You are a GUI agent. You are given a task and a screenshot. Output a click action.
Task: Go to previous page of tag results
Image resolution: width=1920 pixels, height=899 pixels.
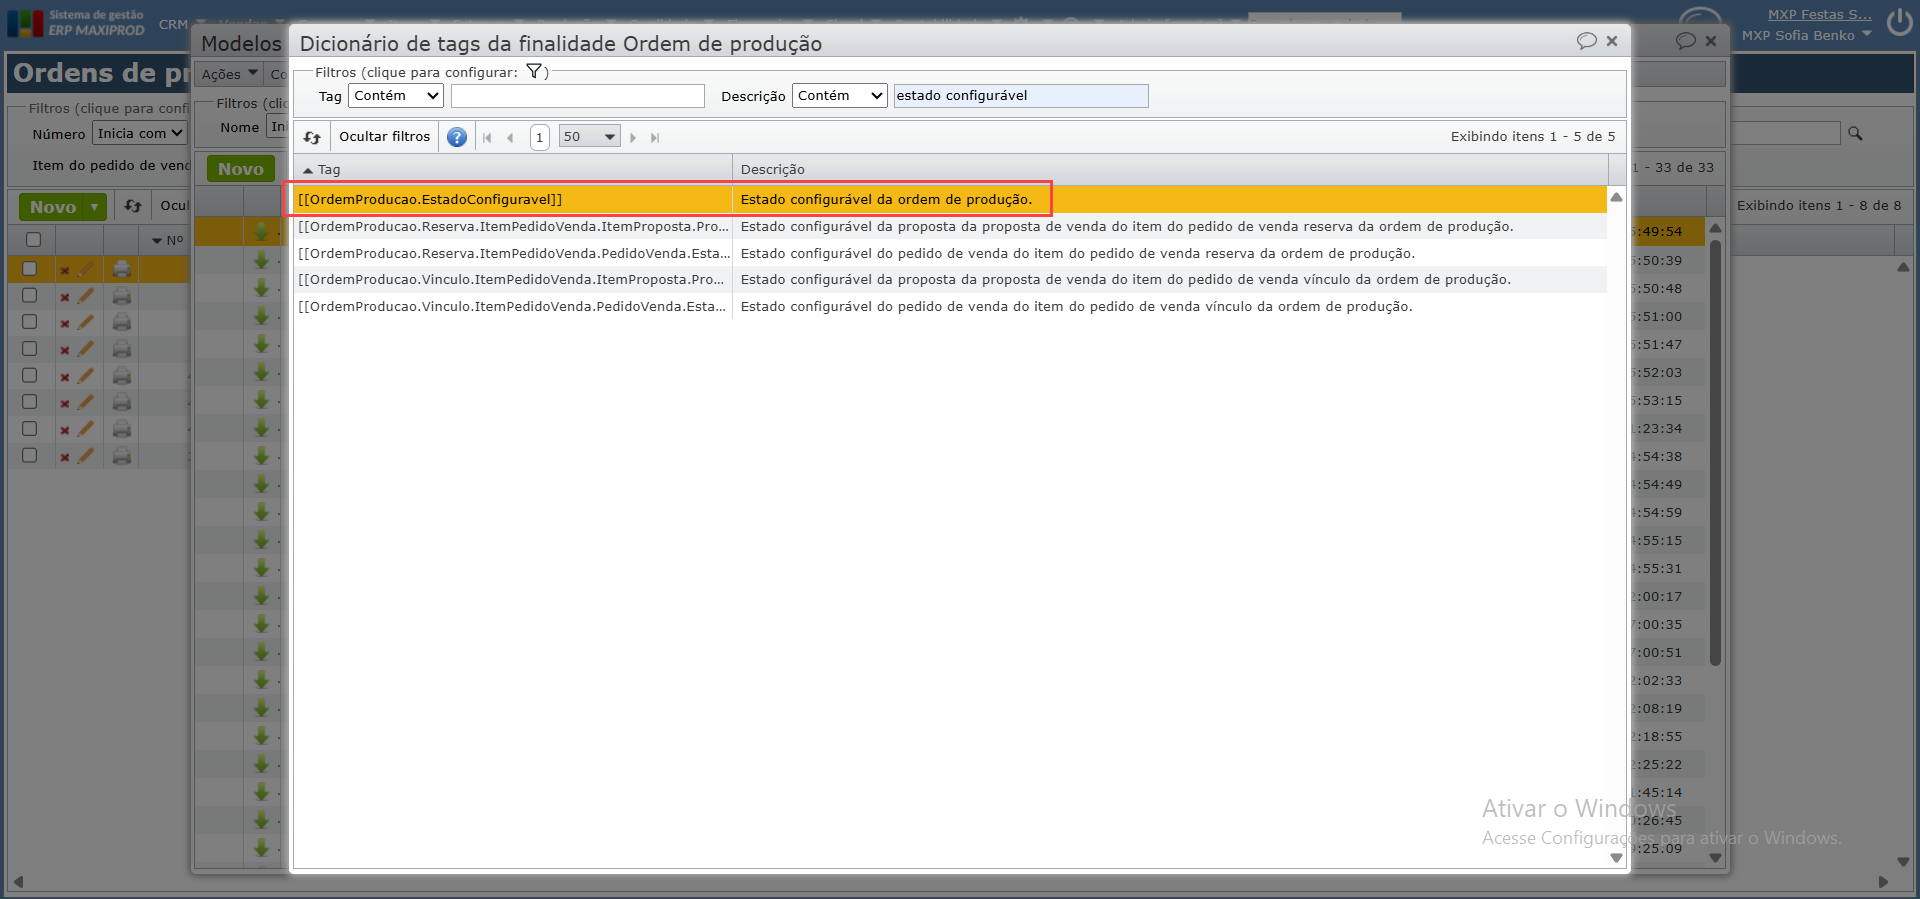[510, 137]
